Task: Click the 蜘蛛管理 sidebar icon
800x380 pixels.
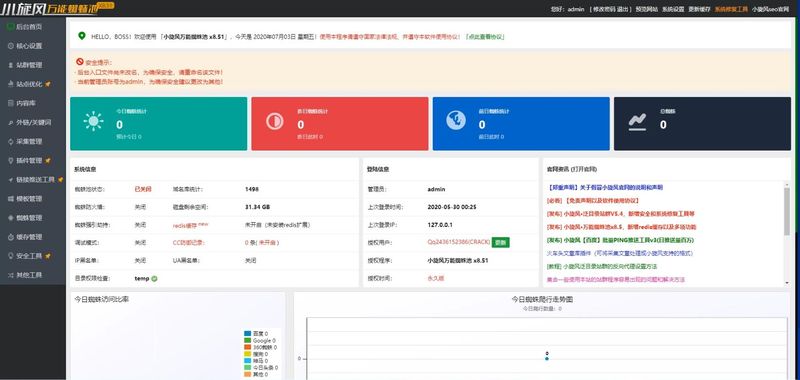Action: 11,218
